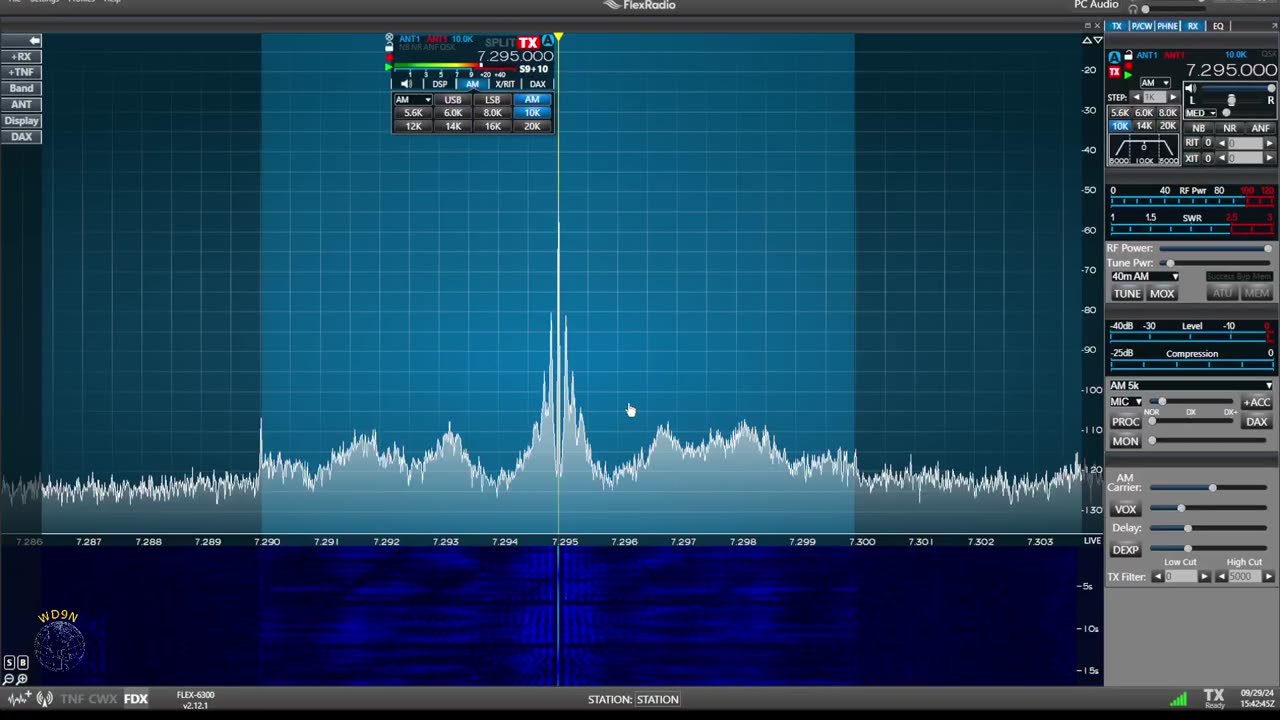
Task: Toggle the PHNE panel tab
Action: click(x=1167, y=26)
